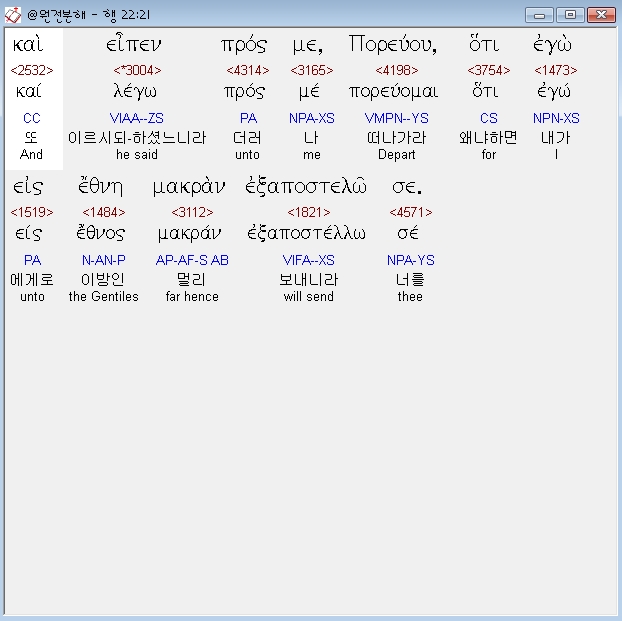Click the Strong's number <1484>

[104, 212]
